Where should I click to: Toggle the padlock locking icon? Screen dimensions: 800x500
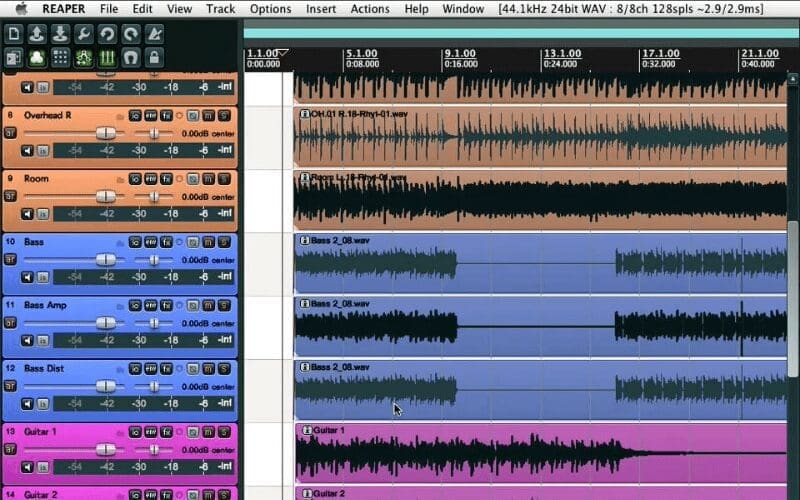pos(154,58)
